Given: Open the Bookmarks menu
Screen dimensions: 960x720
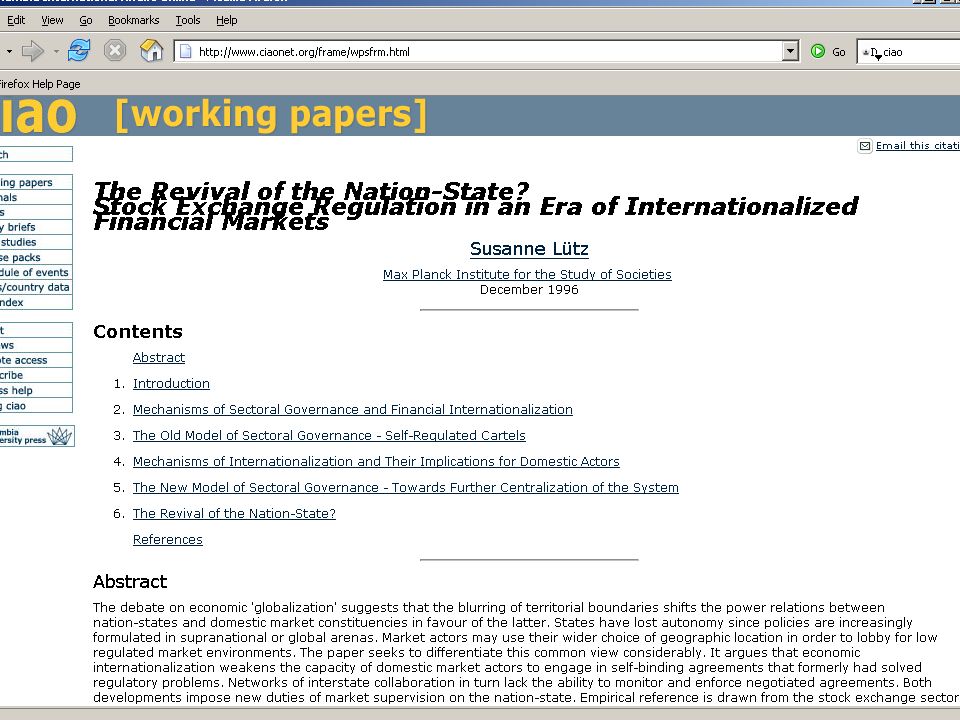Looking at the screenshot, I should (133, 20).
